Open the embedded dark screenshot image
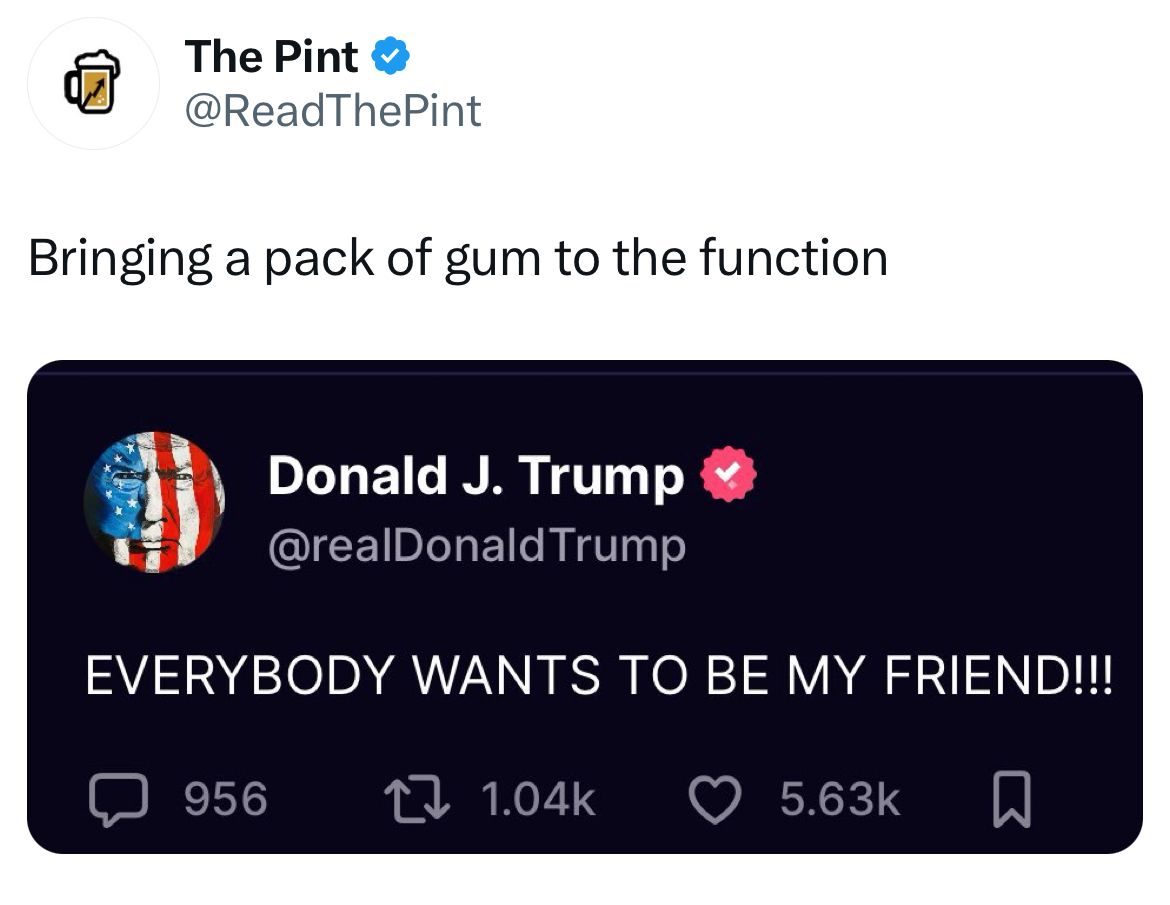Screen dimensions: 1170x905 click(585, 607)
